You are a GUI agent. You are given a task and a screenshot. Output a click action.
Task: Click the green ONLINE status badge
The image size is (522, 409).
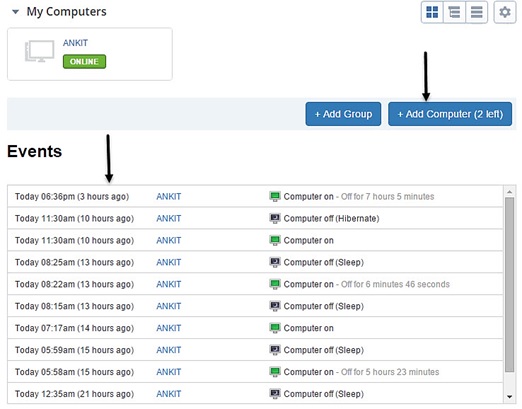click(x=84, y=62)
